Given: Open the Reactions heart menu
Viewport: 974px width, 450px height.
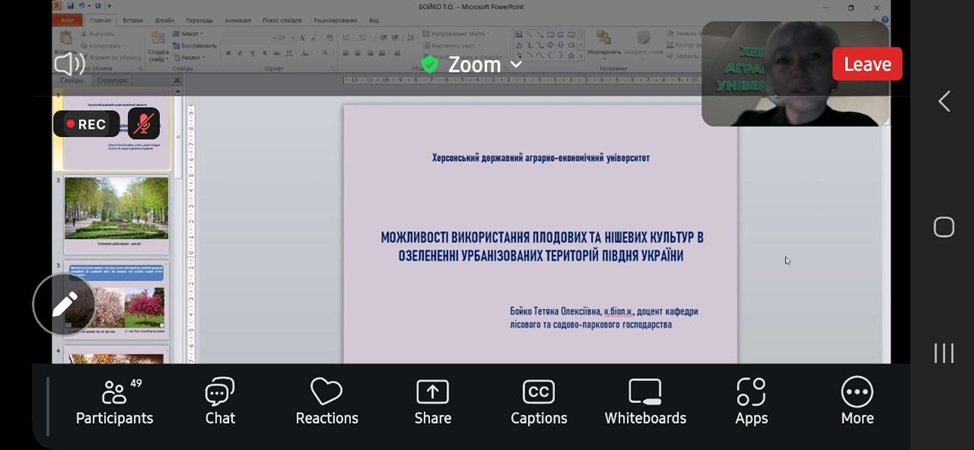Looking at the screenshot, I should 327,402.
